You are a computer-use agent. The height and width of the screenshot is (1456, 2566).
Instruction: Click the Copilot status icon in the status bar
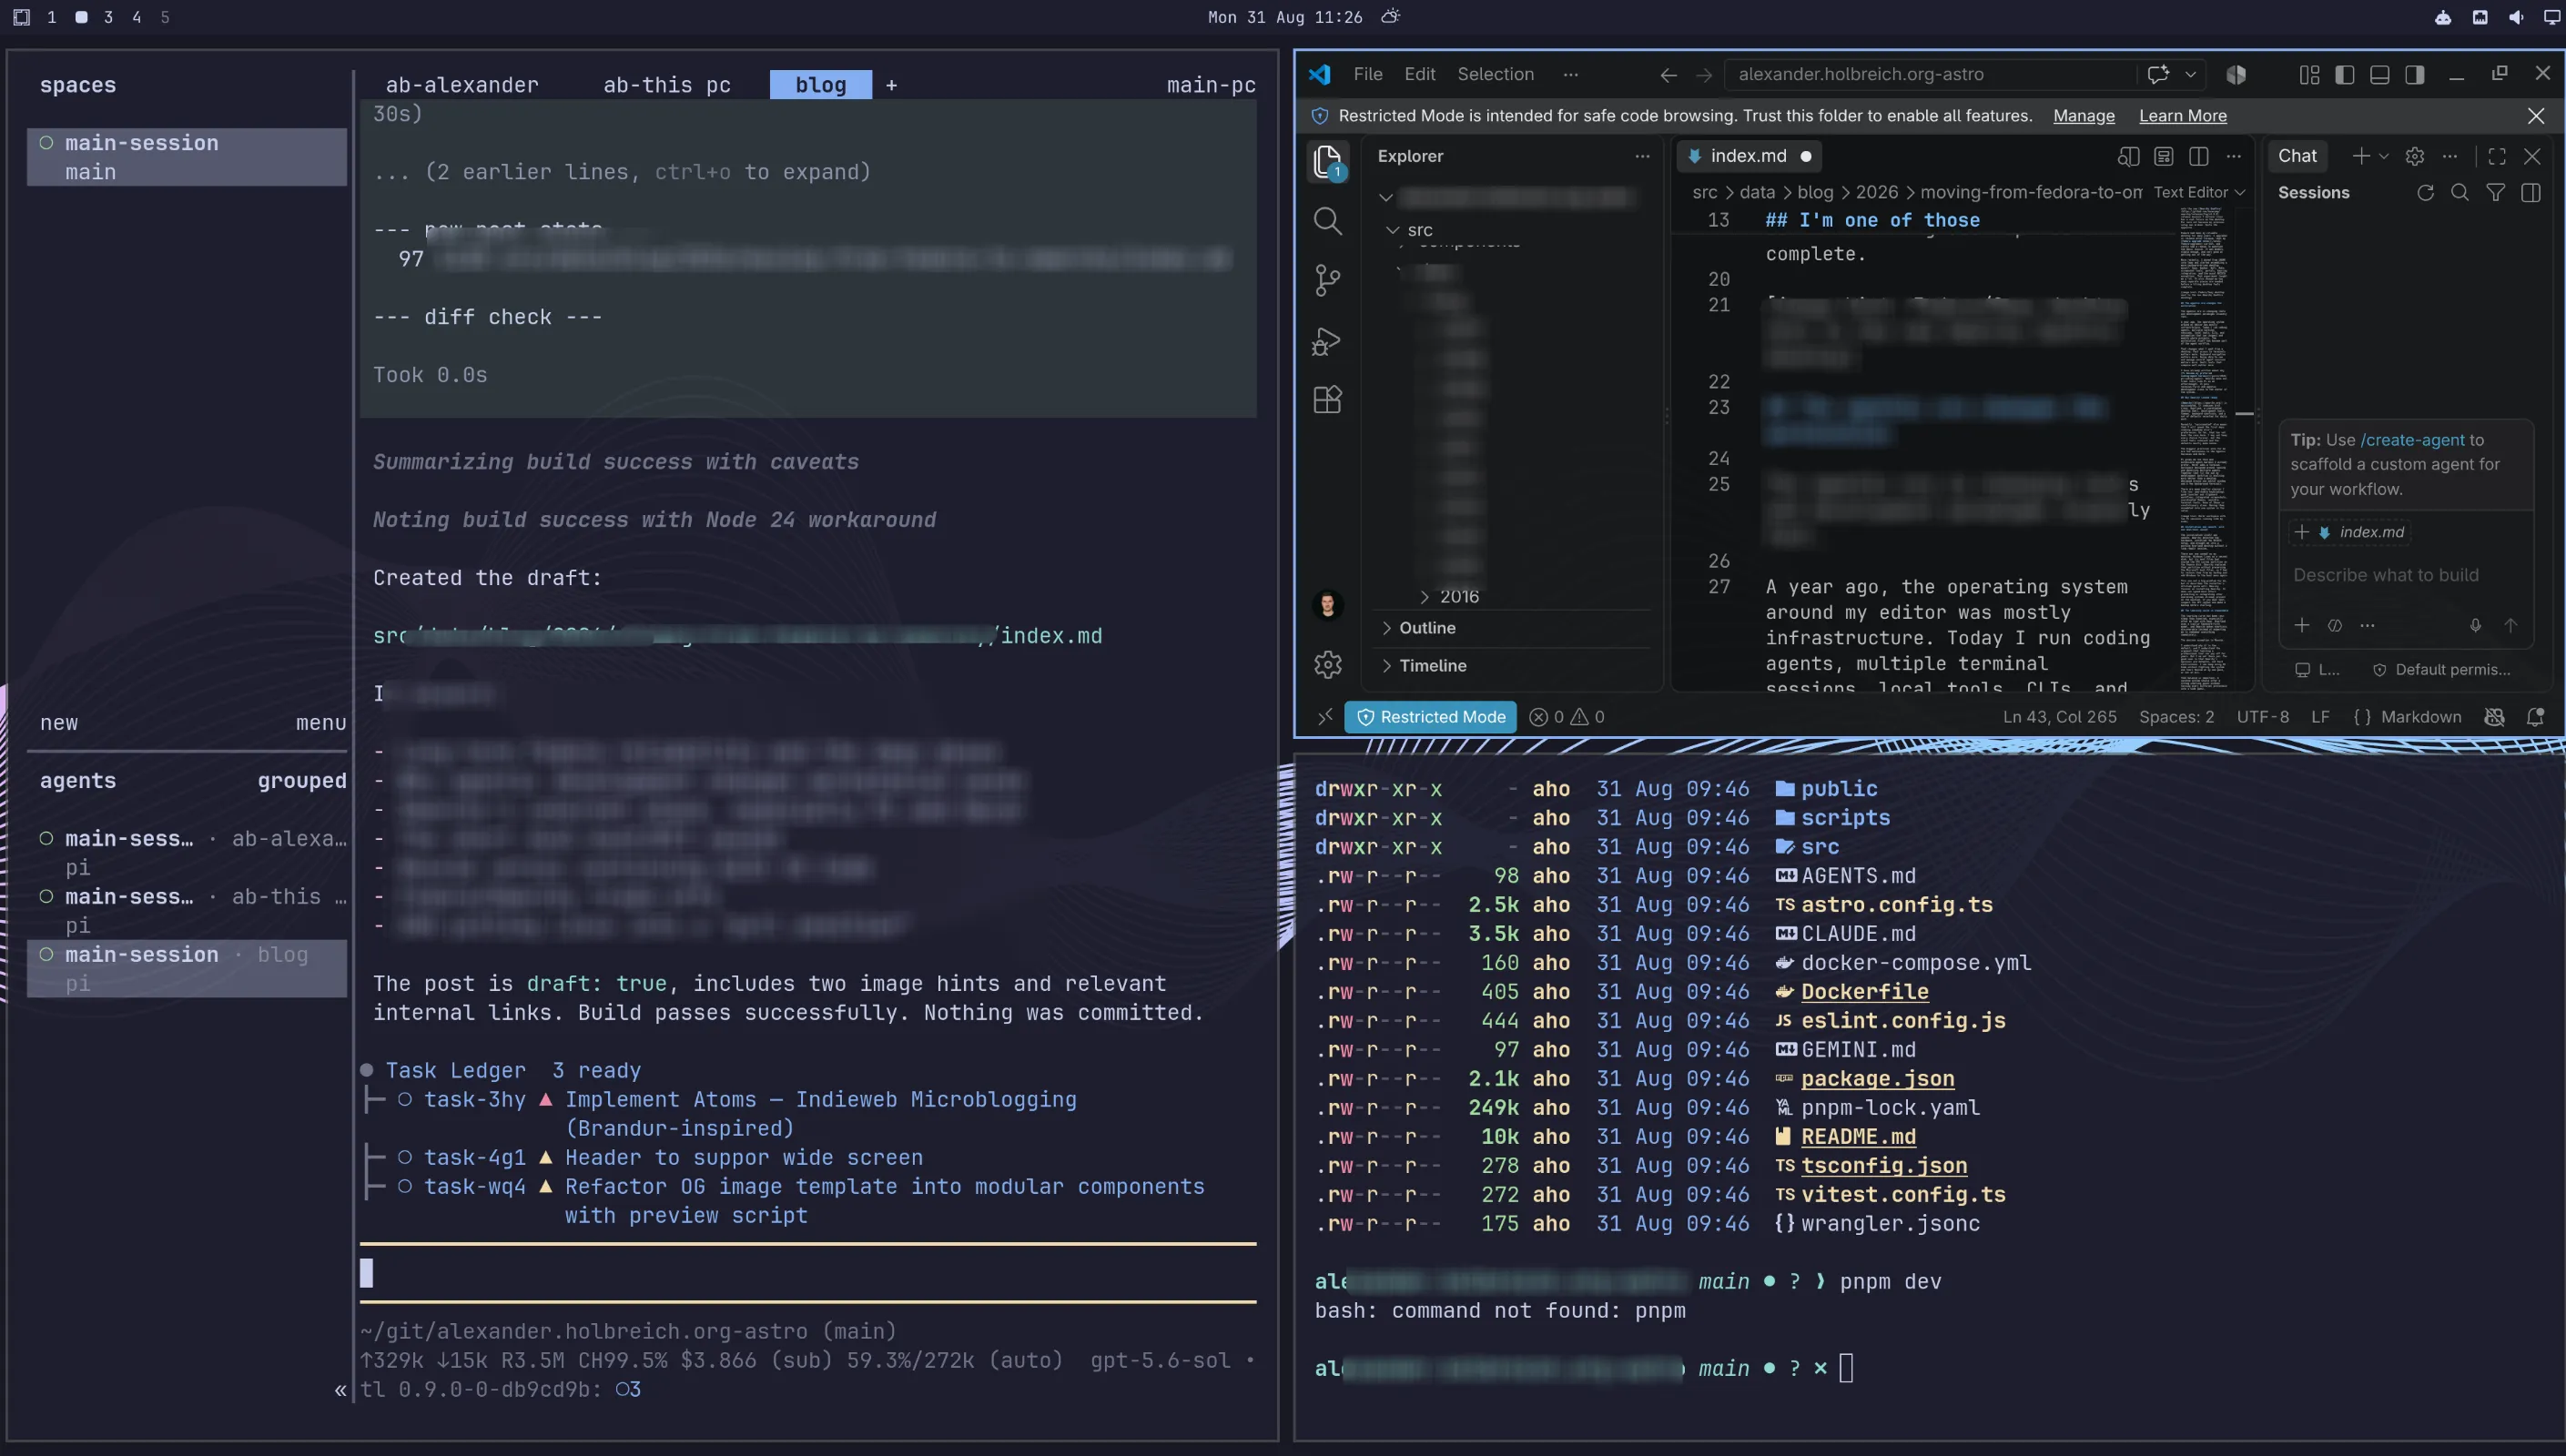[x=2494, y=717]
